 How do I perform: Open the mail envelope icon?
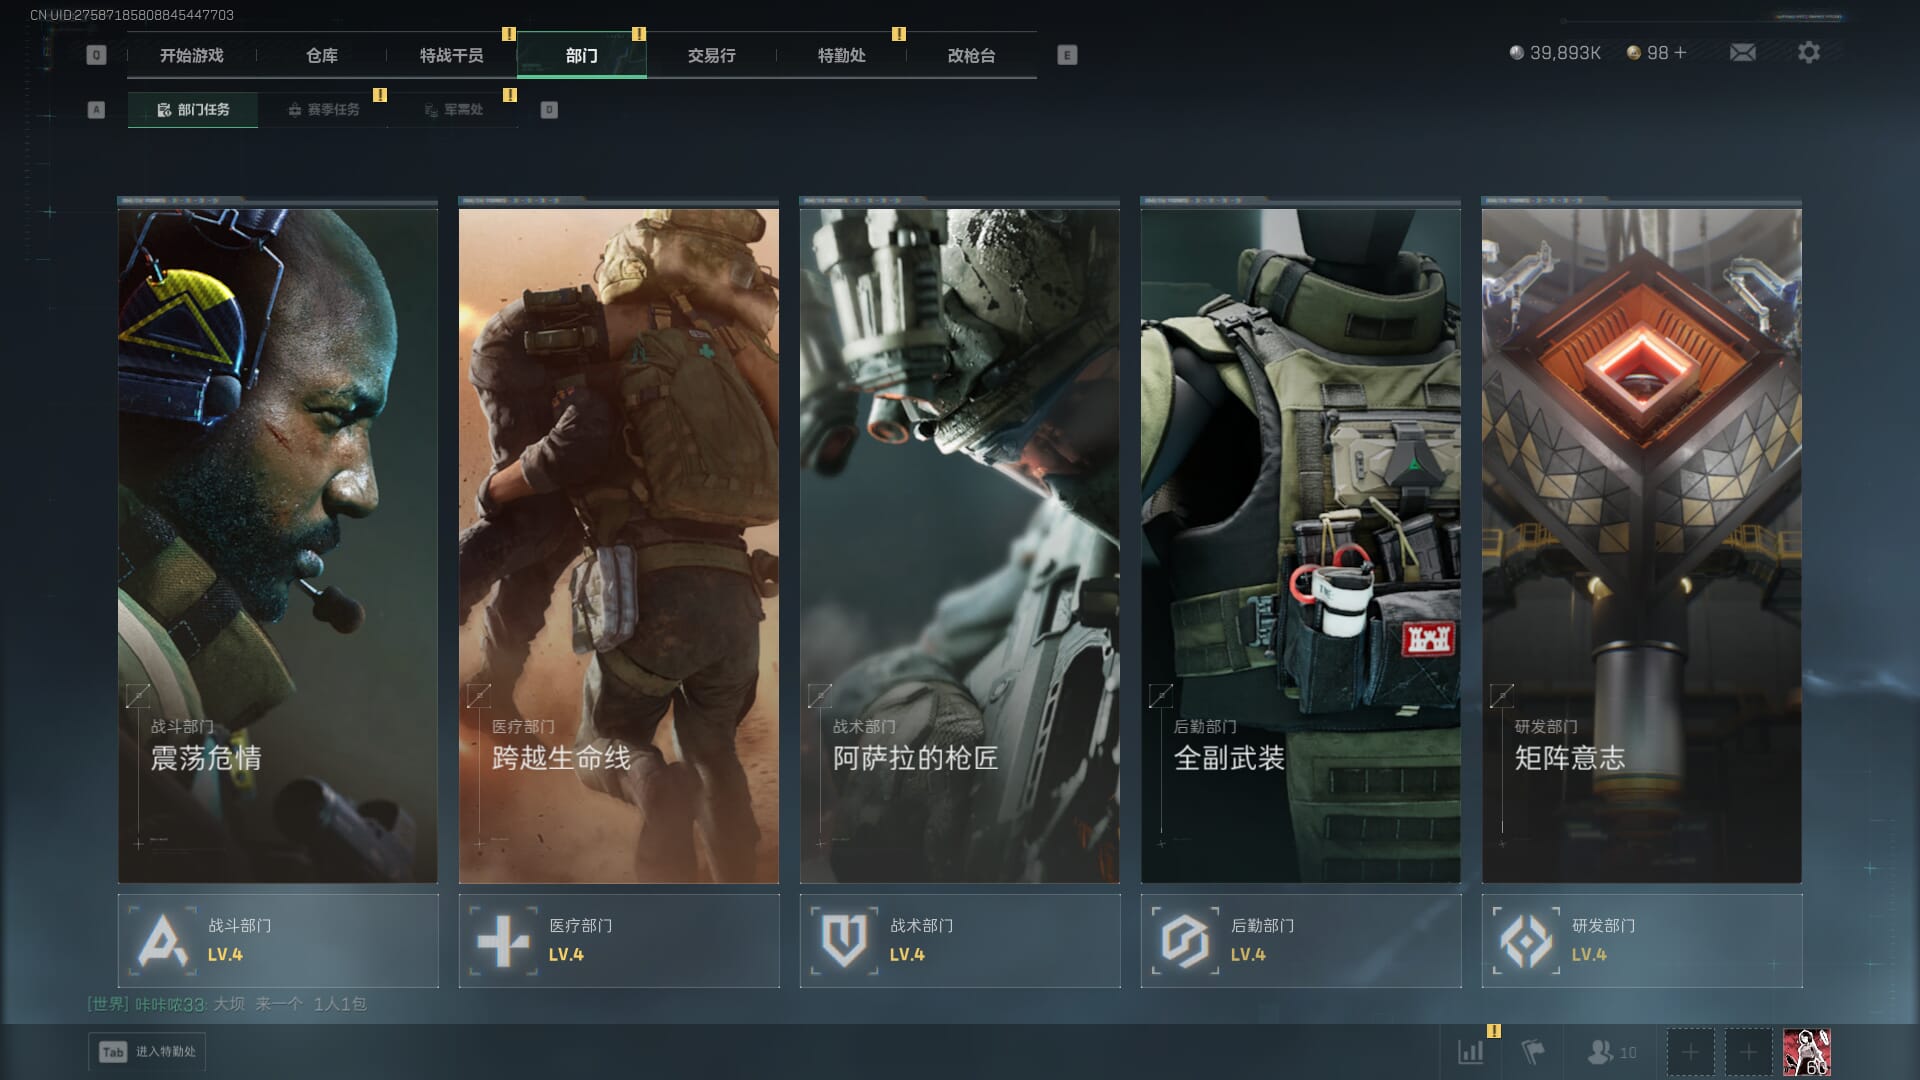1742,52
